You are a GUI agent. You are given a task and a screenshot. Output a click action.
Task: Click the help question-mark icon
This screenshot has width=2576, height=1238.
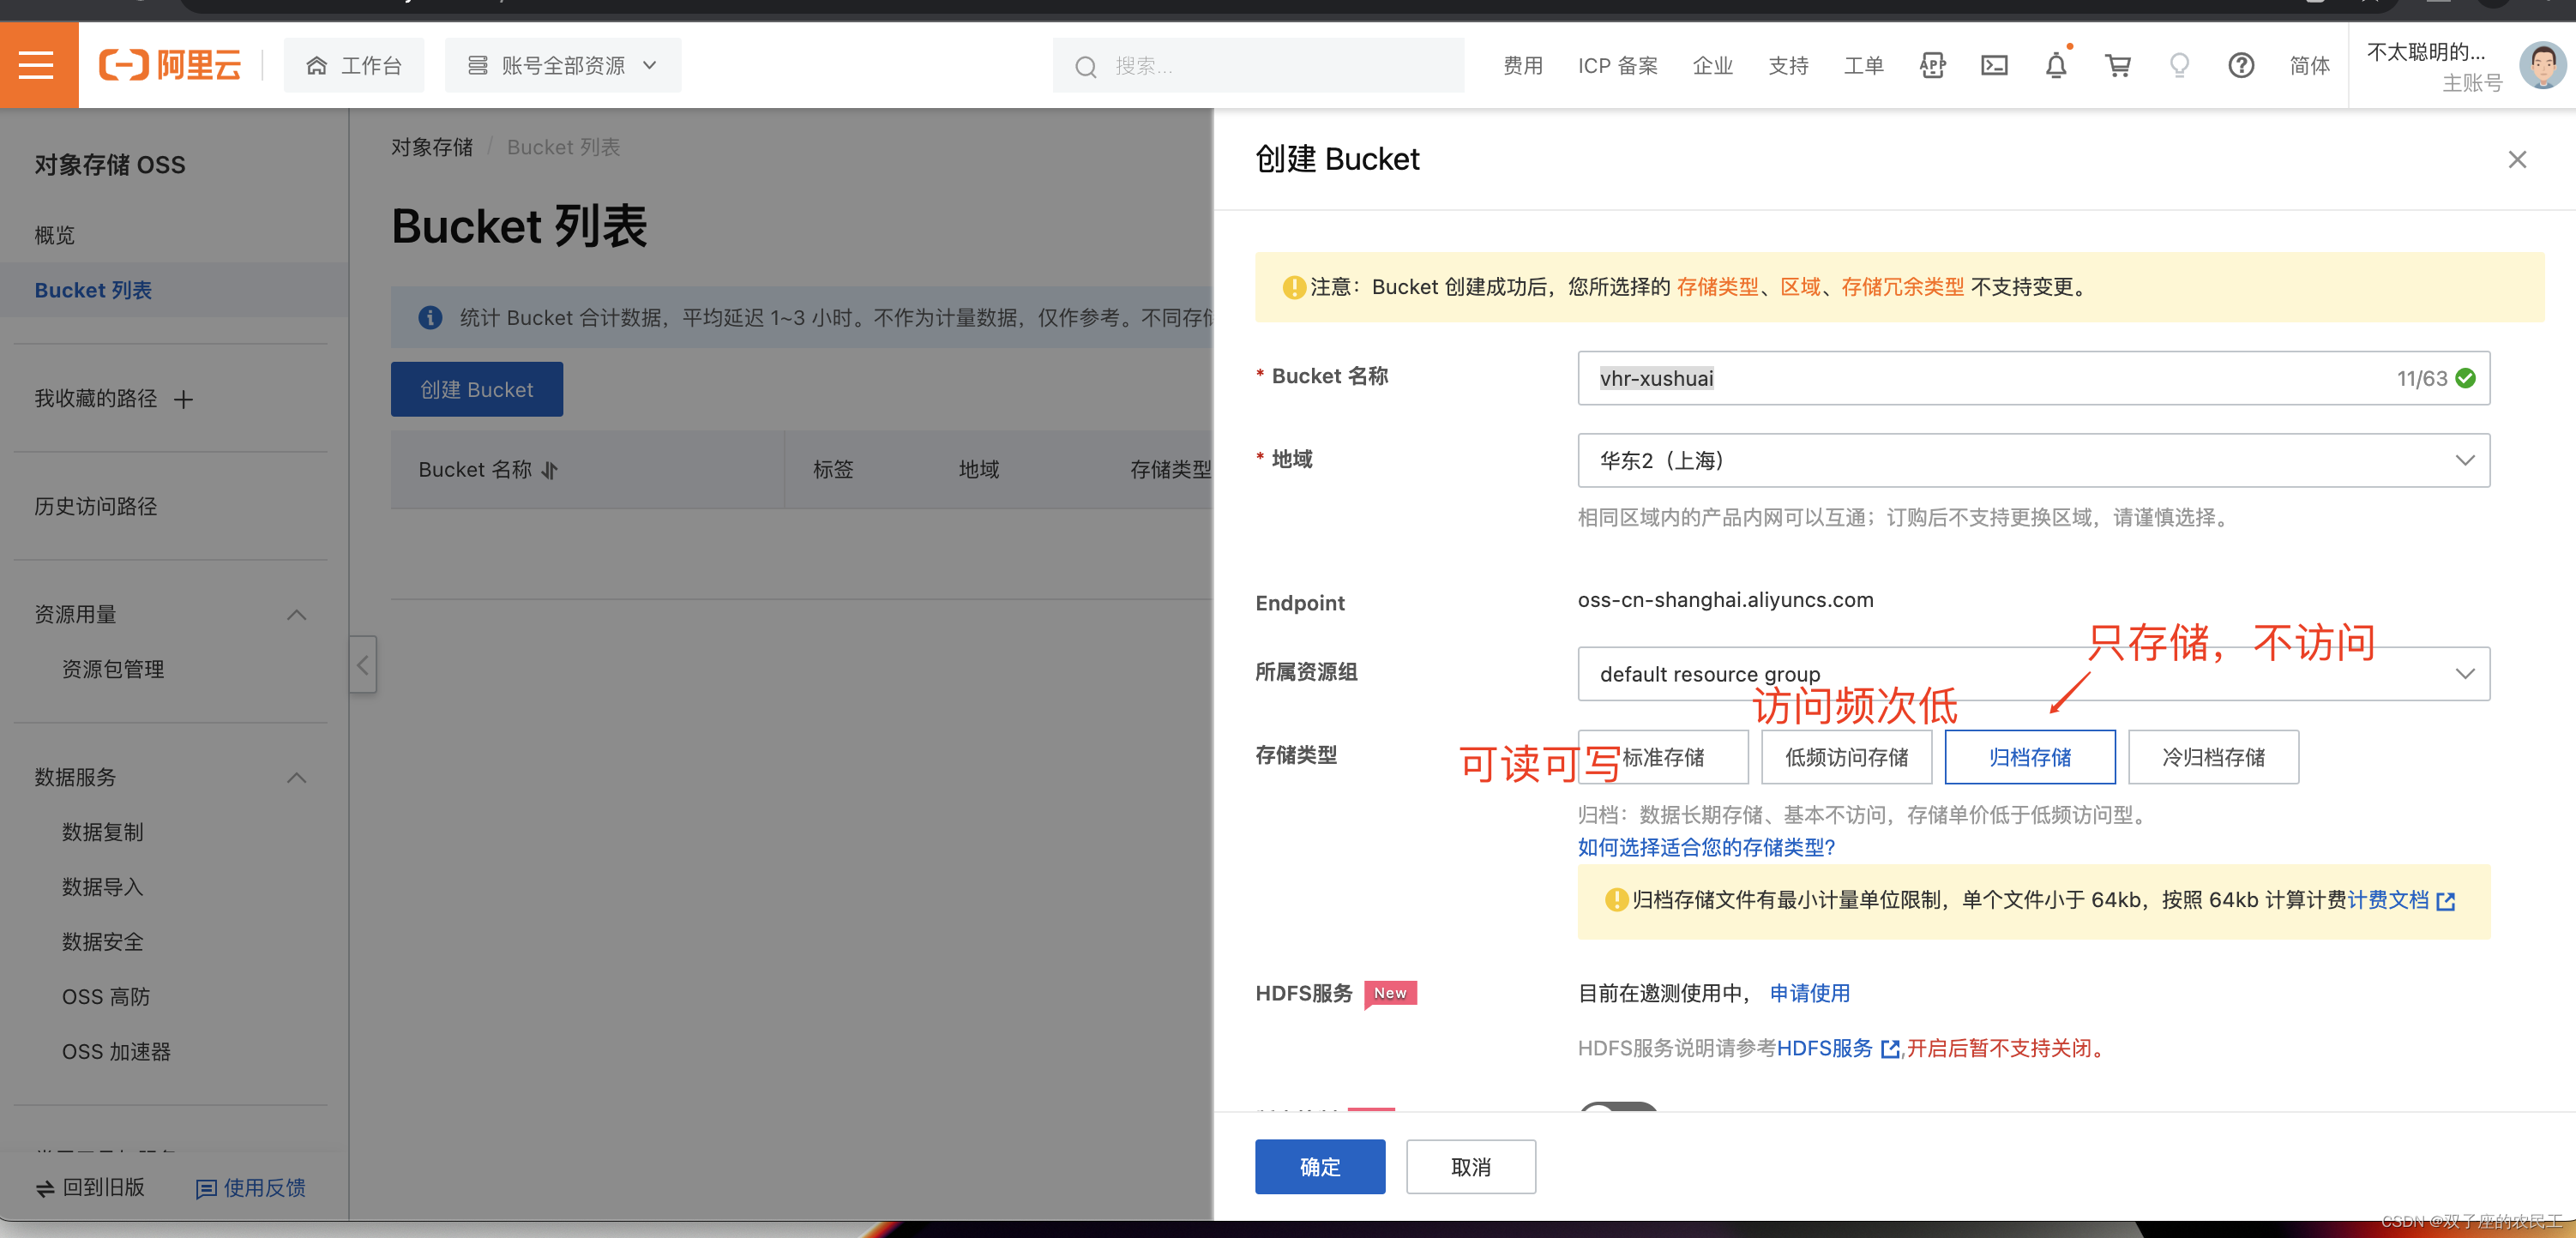coord(2241,64)
